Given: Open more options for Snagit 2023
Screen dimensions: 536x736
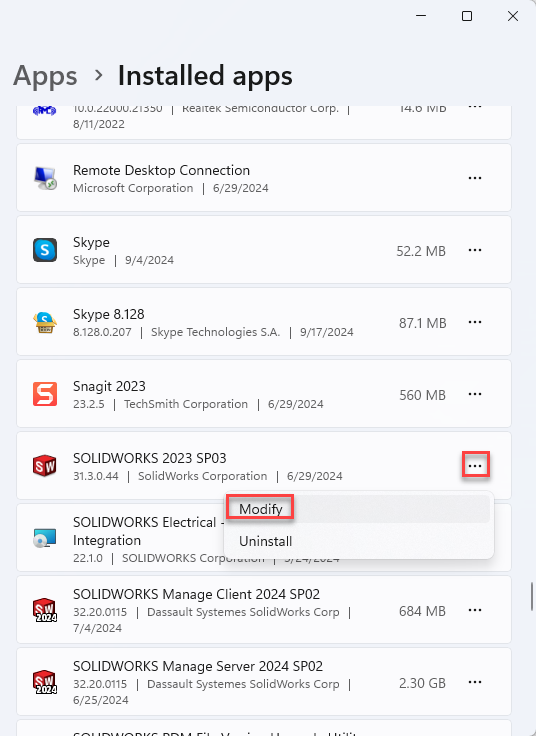Looking at the screenshot, I should click(475, 394).
